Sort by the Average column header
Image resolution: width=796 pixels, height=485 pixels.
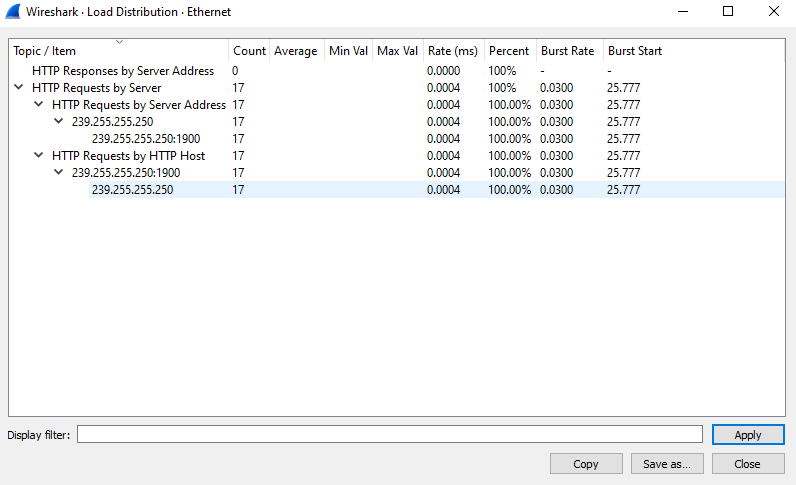tap(296, 51)
